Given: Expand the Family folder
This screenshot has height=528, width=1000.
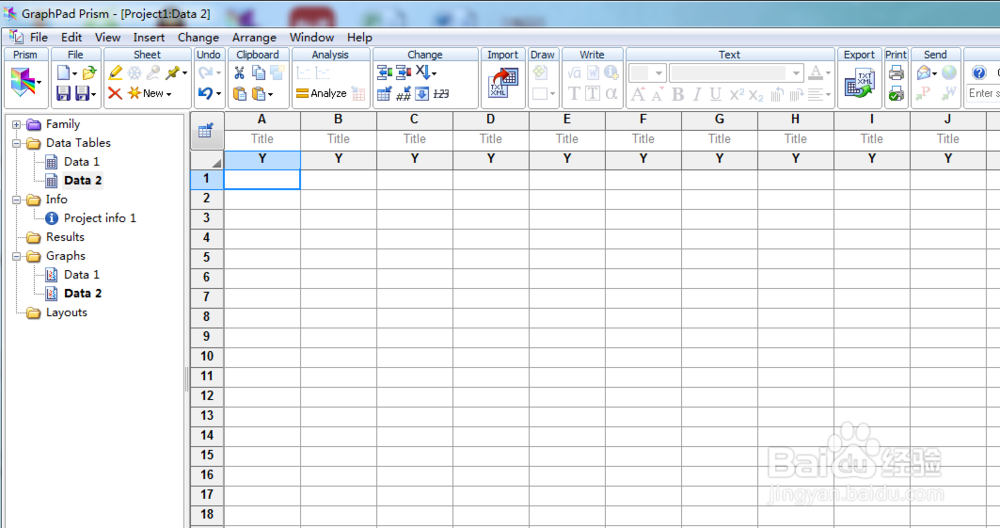Looking at the screenshot, I should point(17,124).
